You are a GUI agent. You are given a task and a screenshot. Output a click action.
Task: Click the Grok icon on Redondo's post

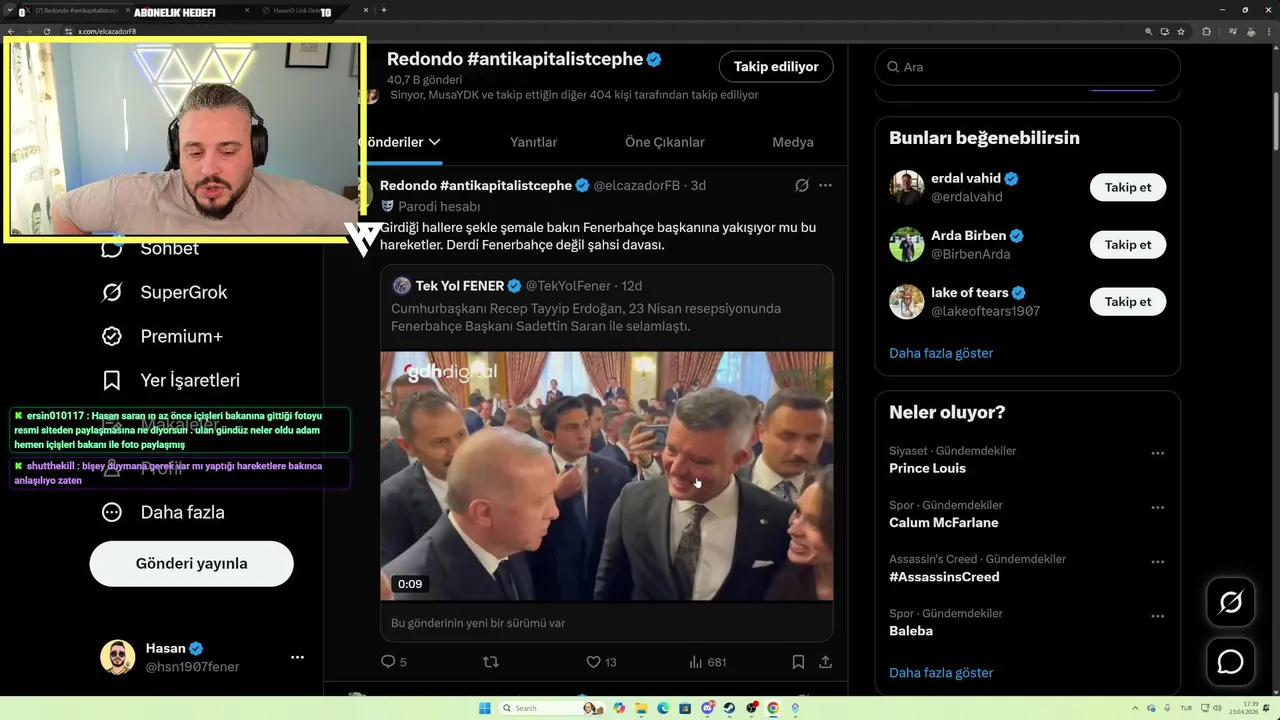(x=801, y=185)
